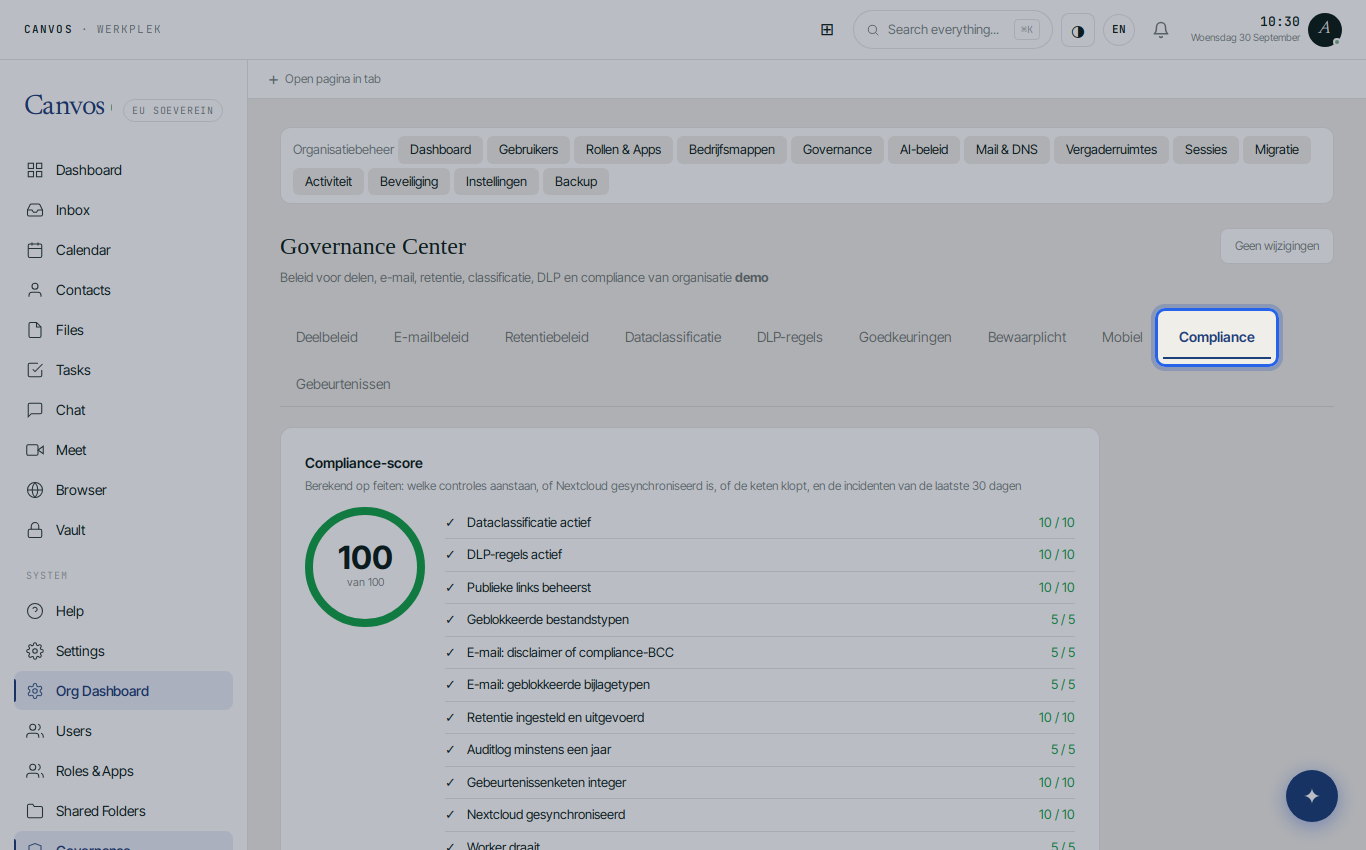The height and width of the screenshot is (850, 1366).
Task: Click the notifications bell icon
Action: (x=1161, y=30)
